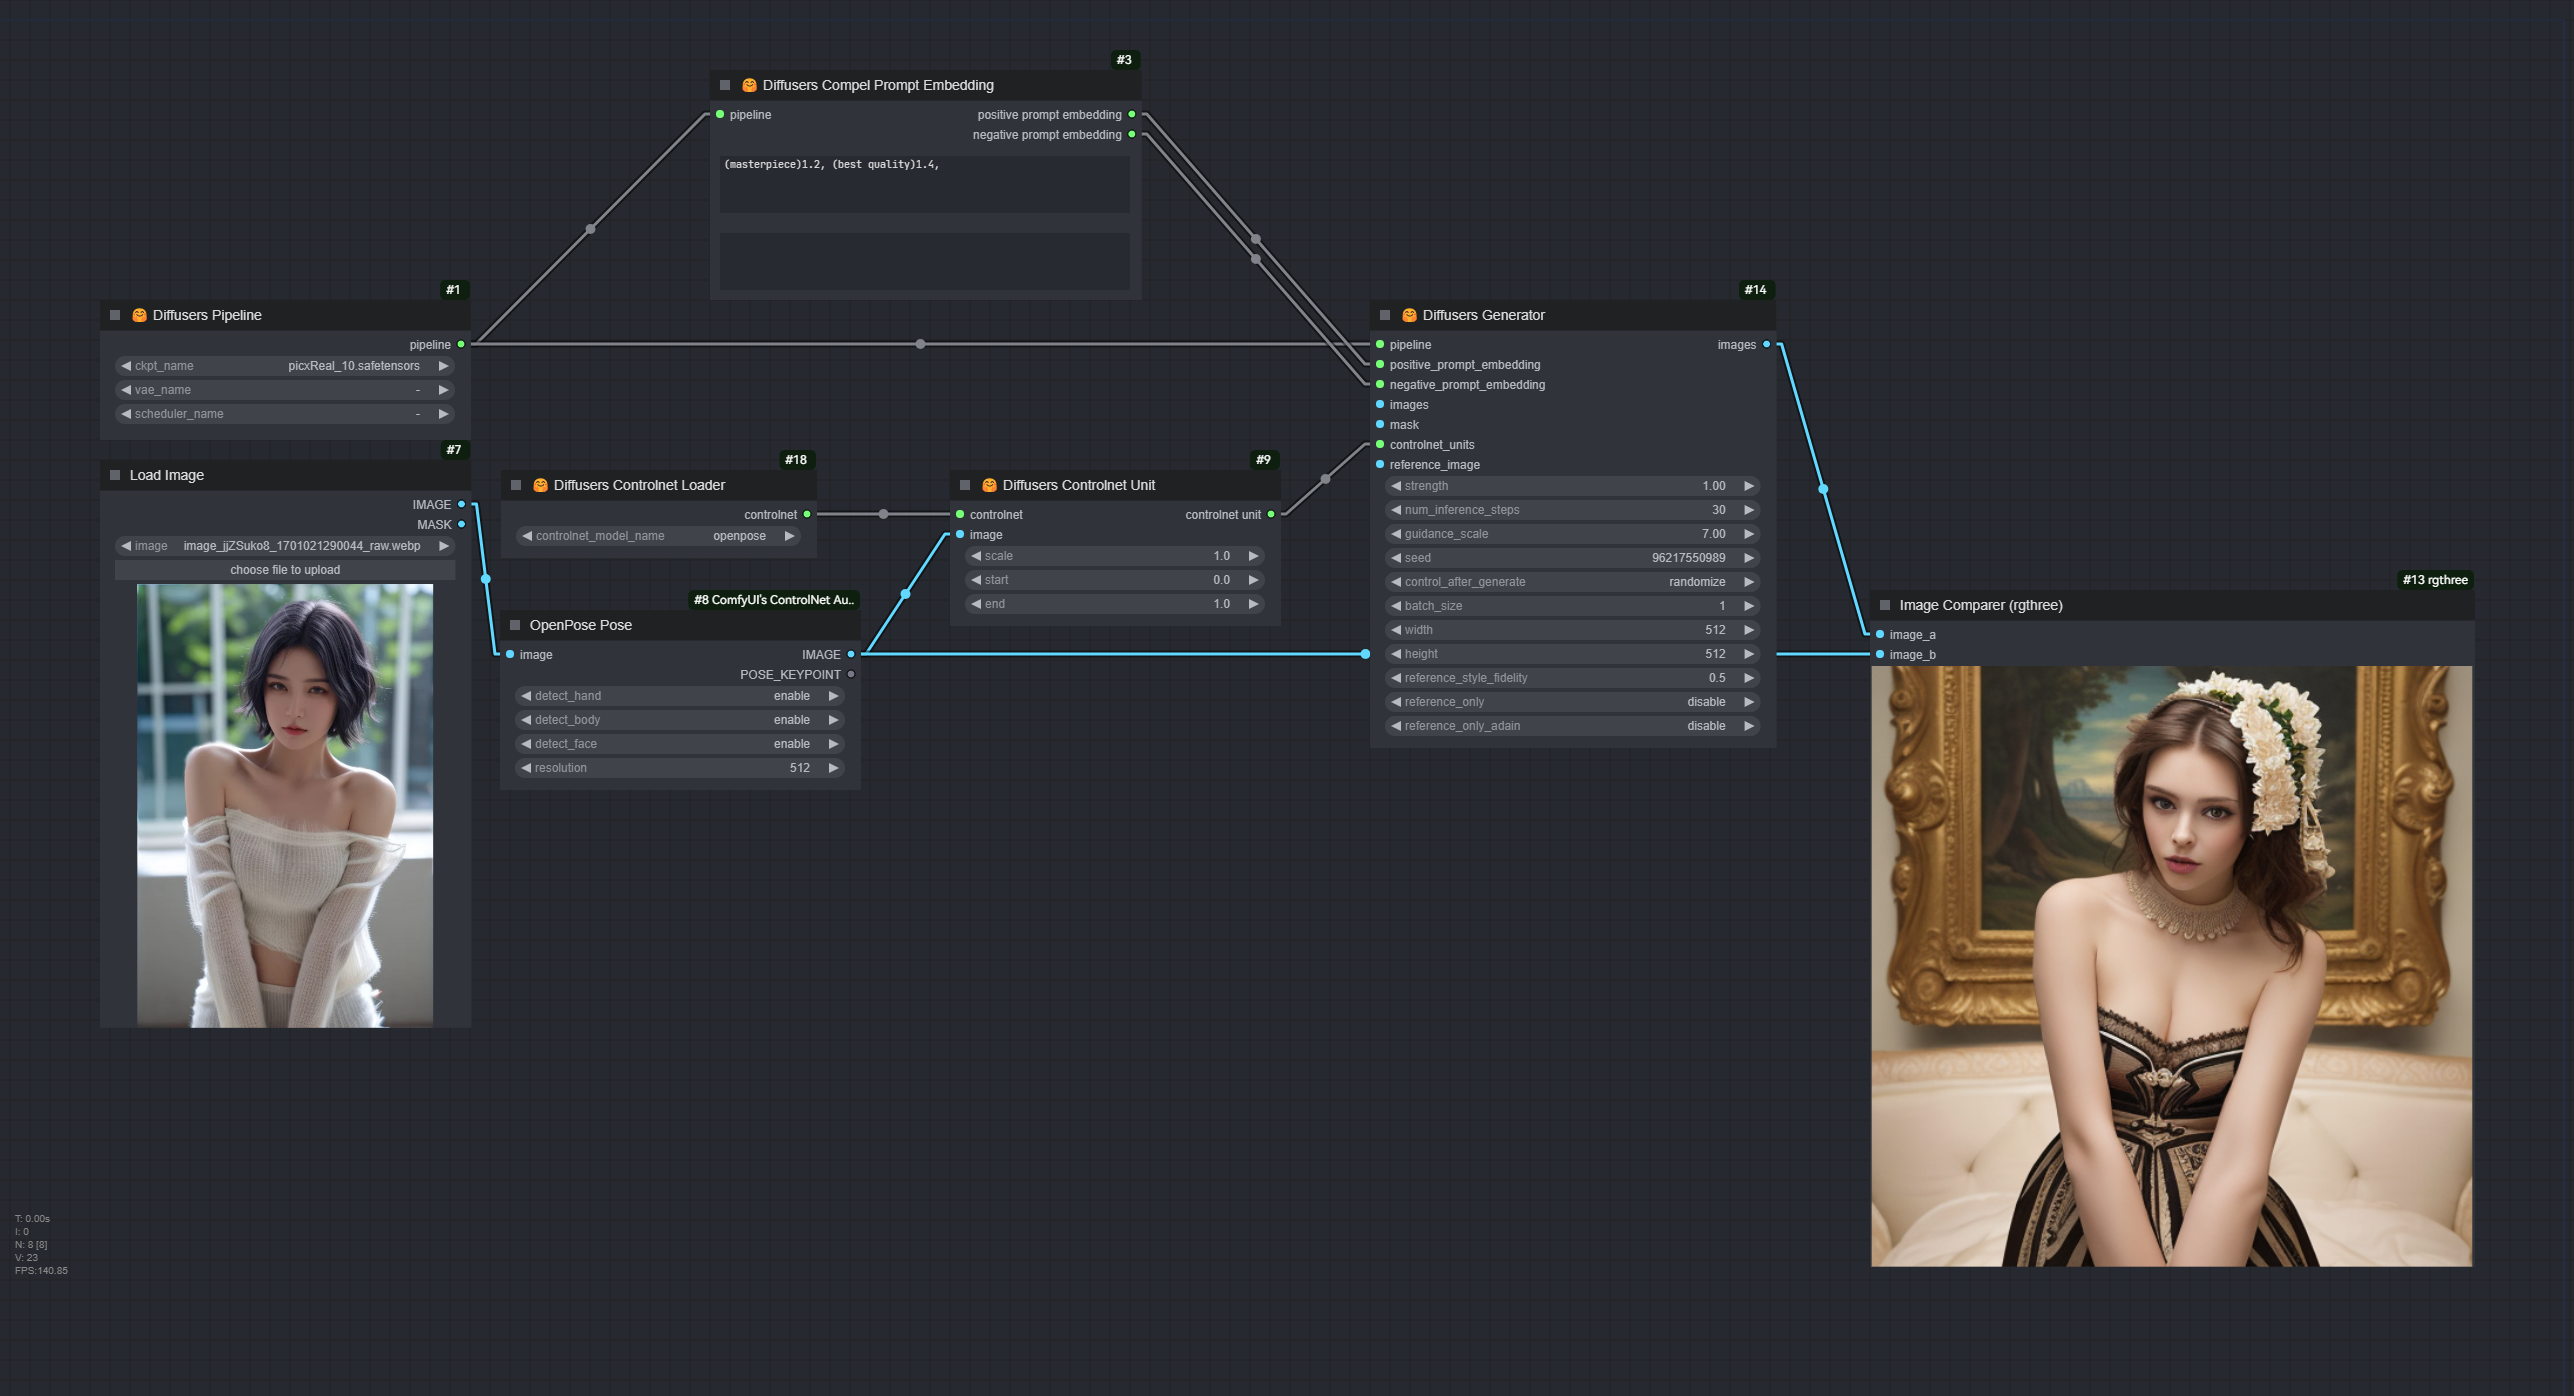Click the Compel Prompt Embedding emoji icon

tap(749, 85)
